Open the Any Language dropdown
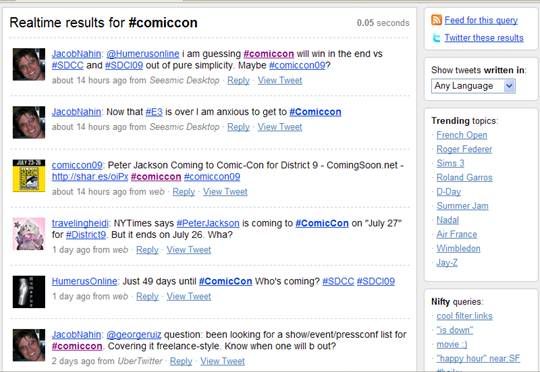The height and width of the screenshot is (372, 540). pyautogui.click(x=473, y=86)
